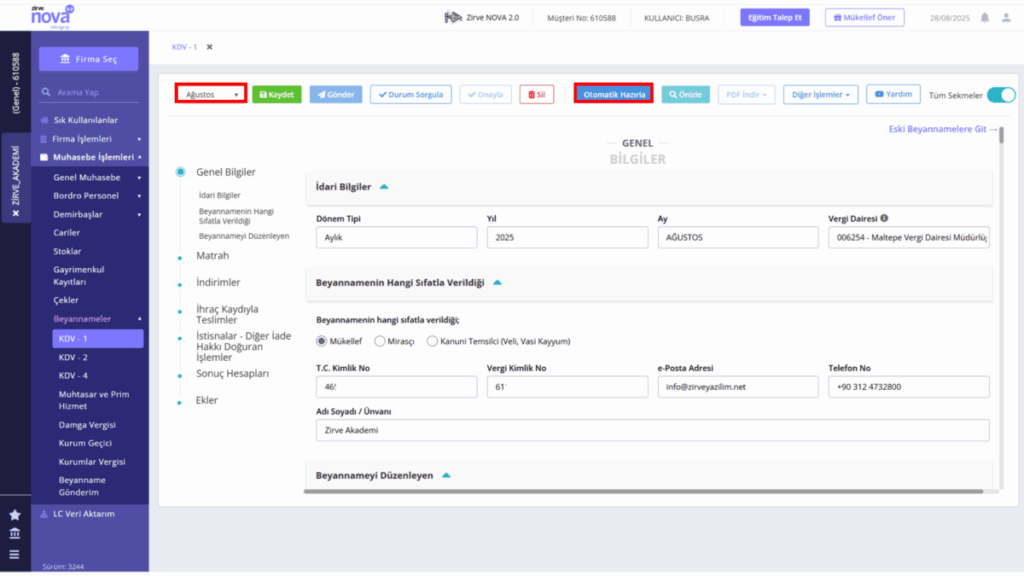The height and width of the screenshot is (576, 1024).
Task: Open Cariler in sidebar
Action: coord(67,232)
